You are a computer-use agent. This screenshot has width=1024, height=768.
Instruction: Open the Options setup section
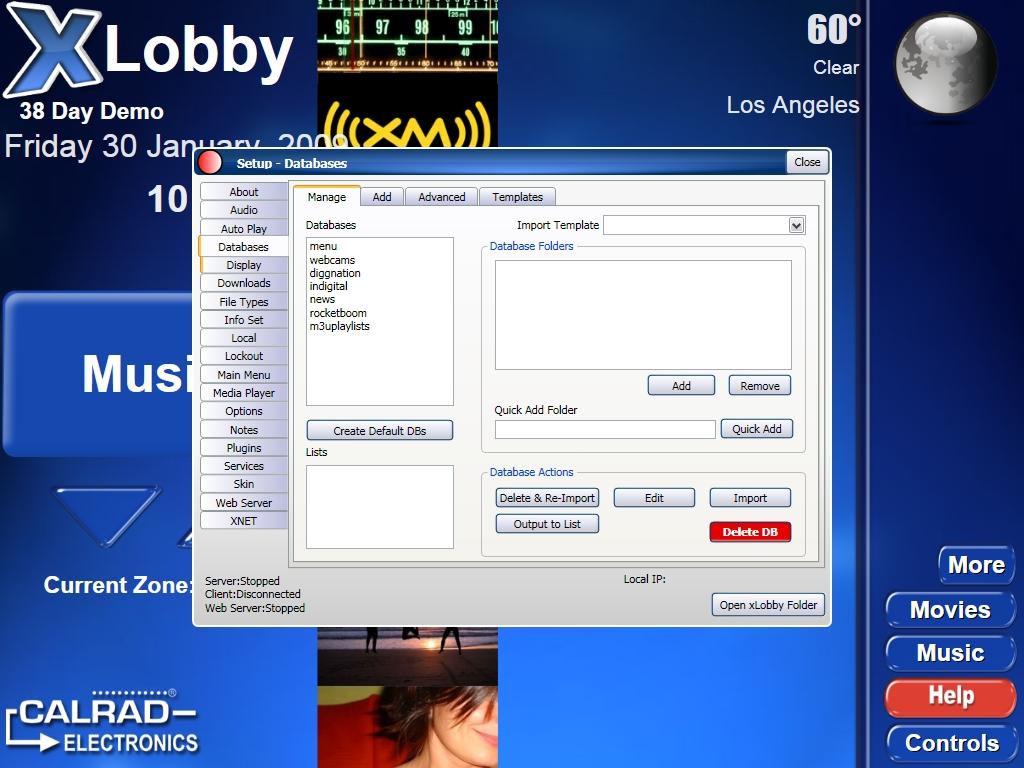tap(244, 411)
